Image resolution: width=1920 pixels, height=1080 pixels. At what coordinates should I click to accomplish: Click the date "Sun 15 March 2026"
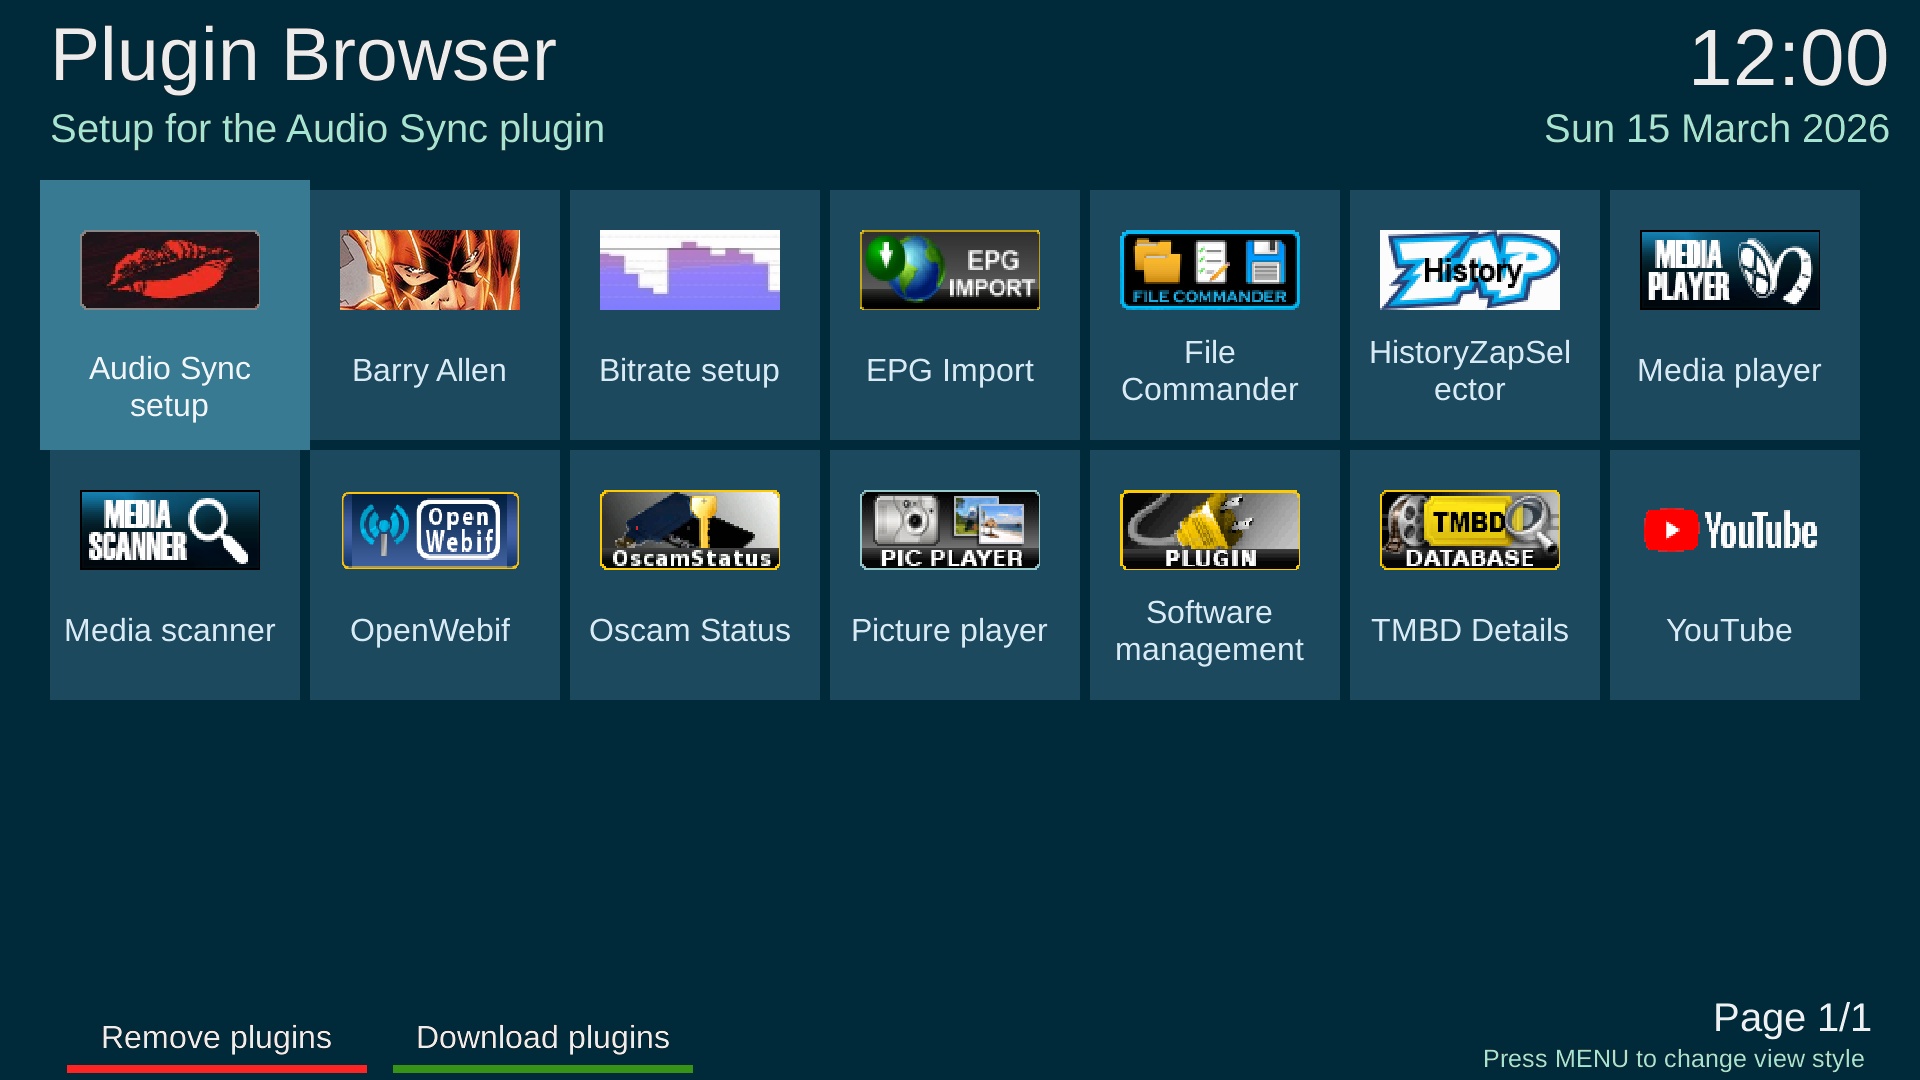[x=1717, y=129]
